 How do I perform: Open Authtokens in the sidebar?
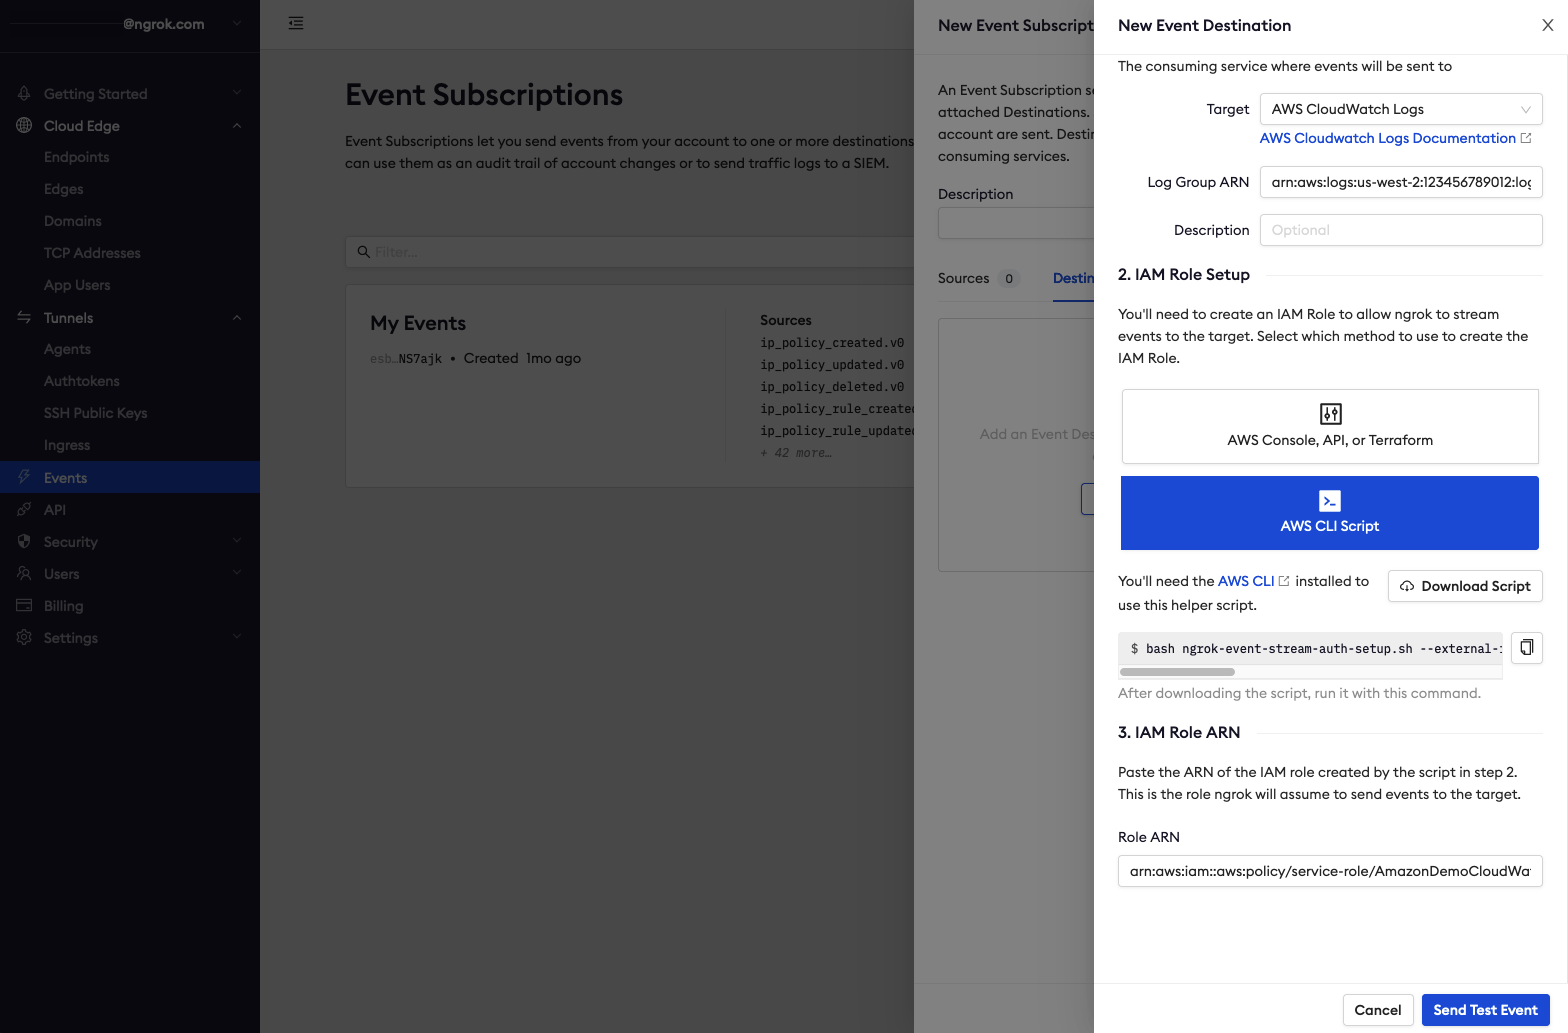tap(82, 381)
